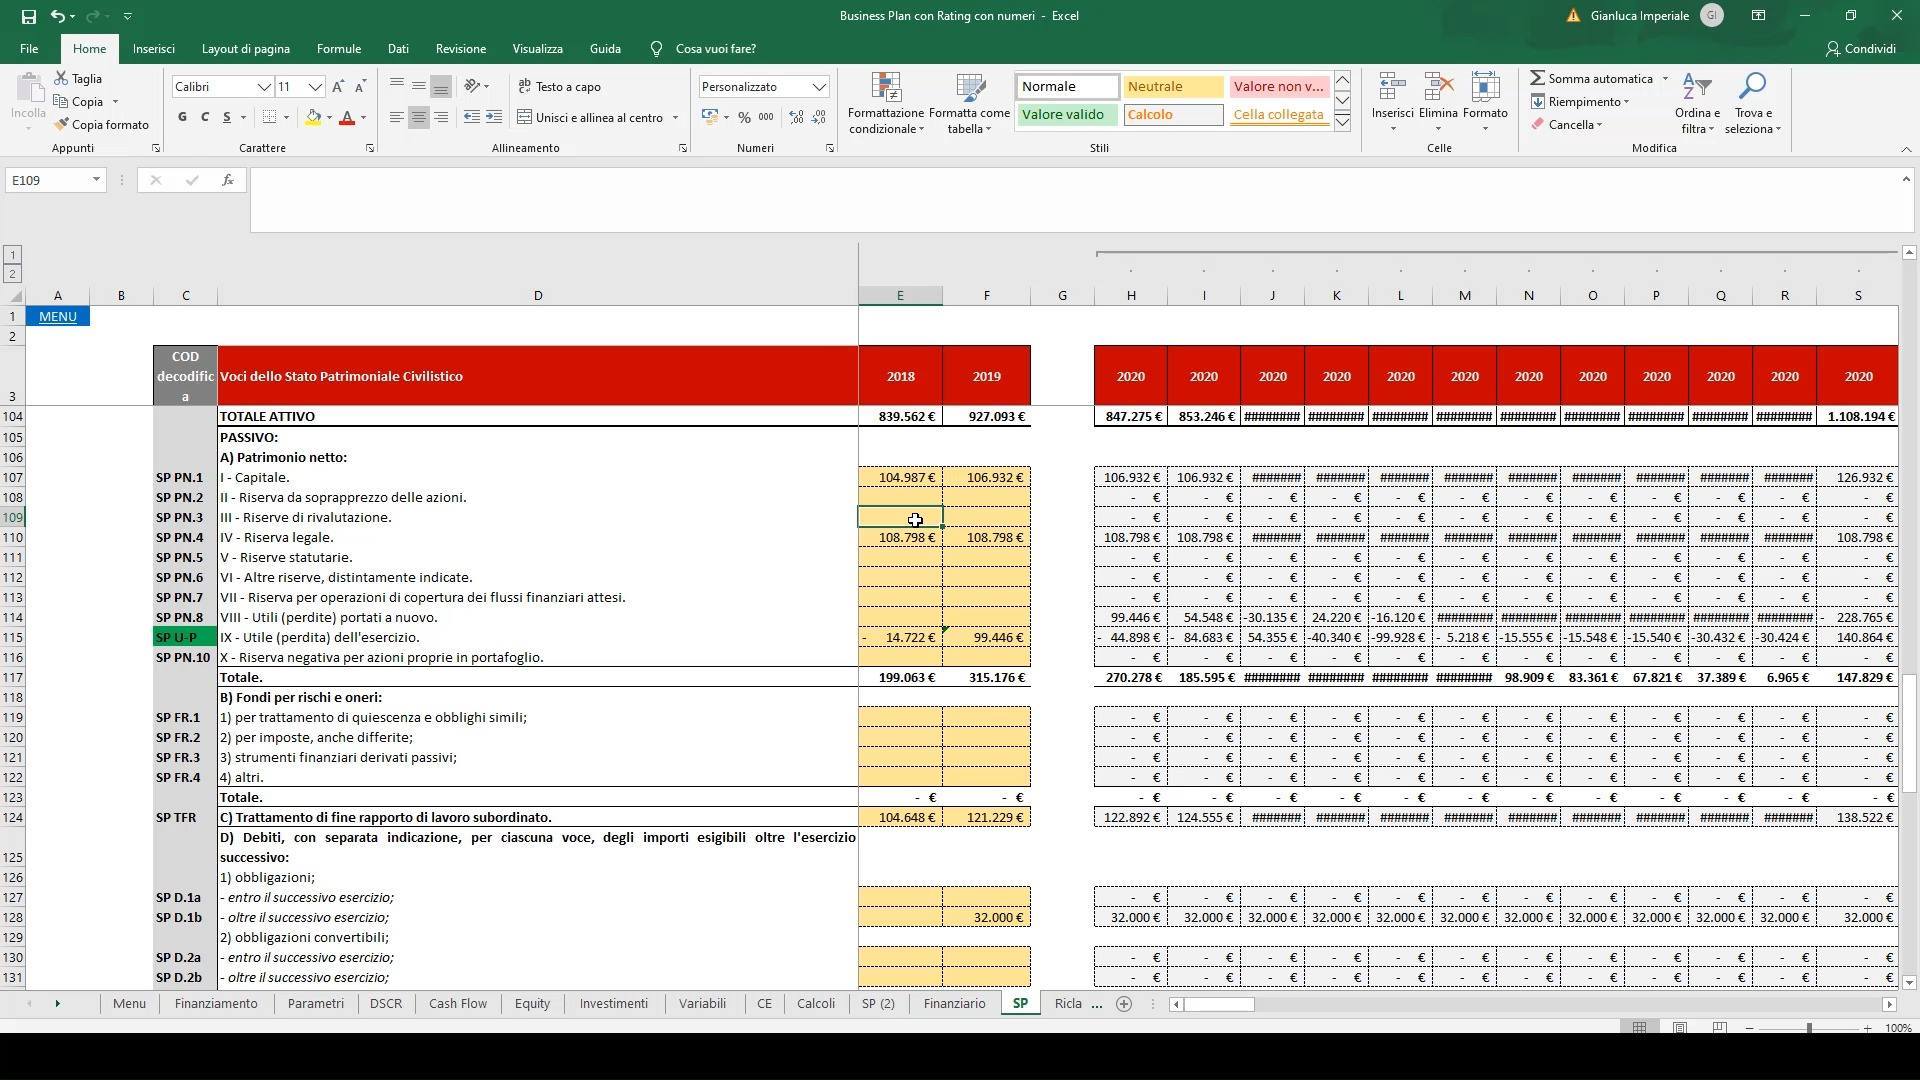Switch to Page Layout view in status bar

tap(1680, 1028)
